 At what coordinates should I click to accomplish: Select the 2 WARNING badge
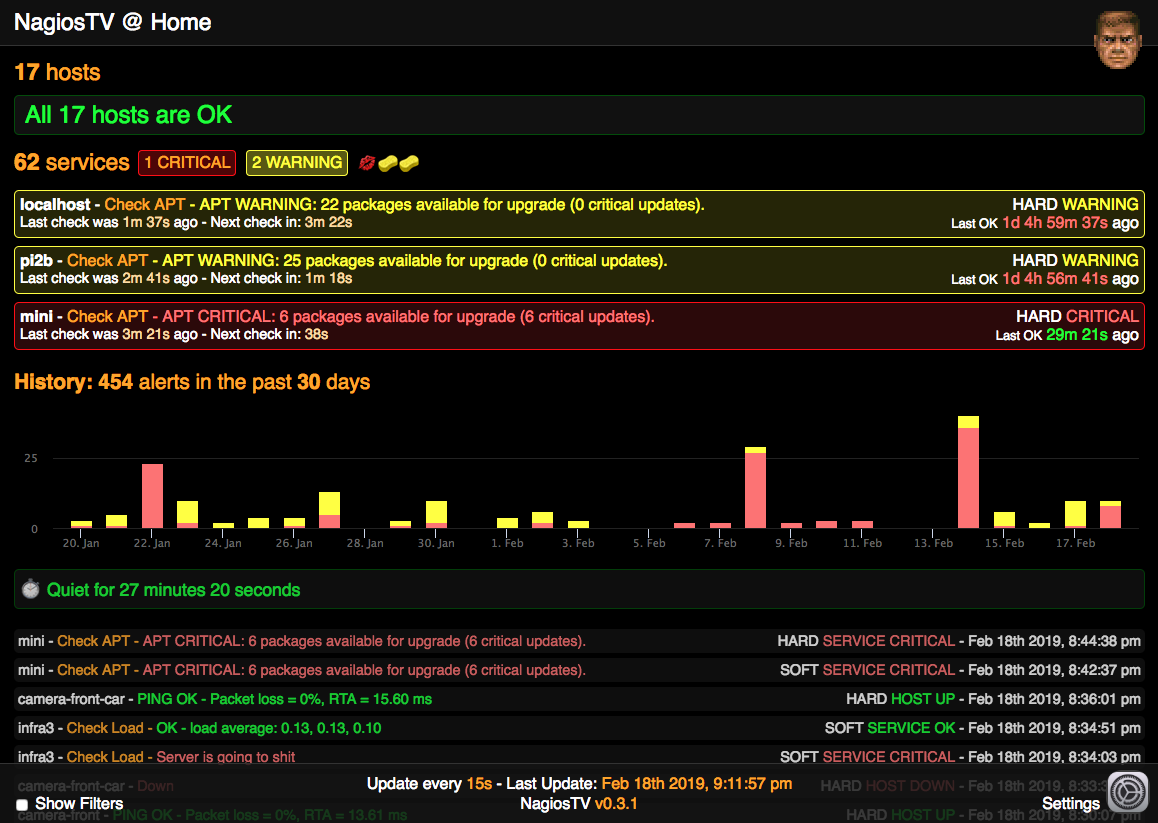pyautogui.click(x=297, y=163)
